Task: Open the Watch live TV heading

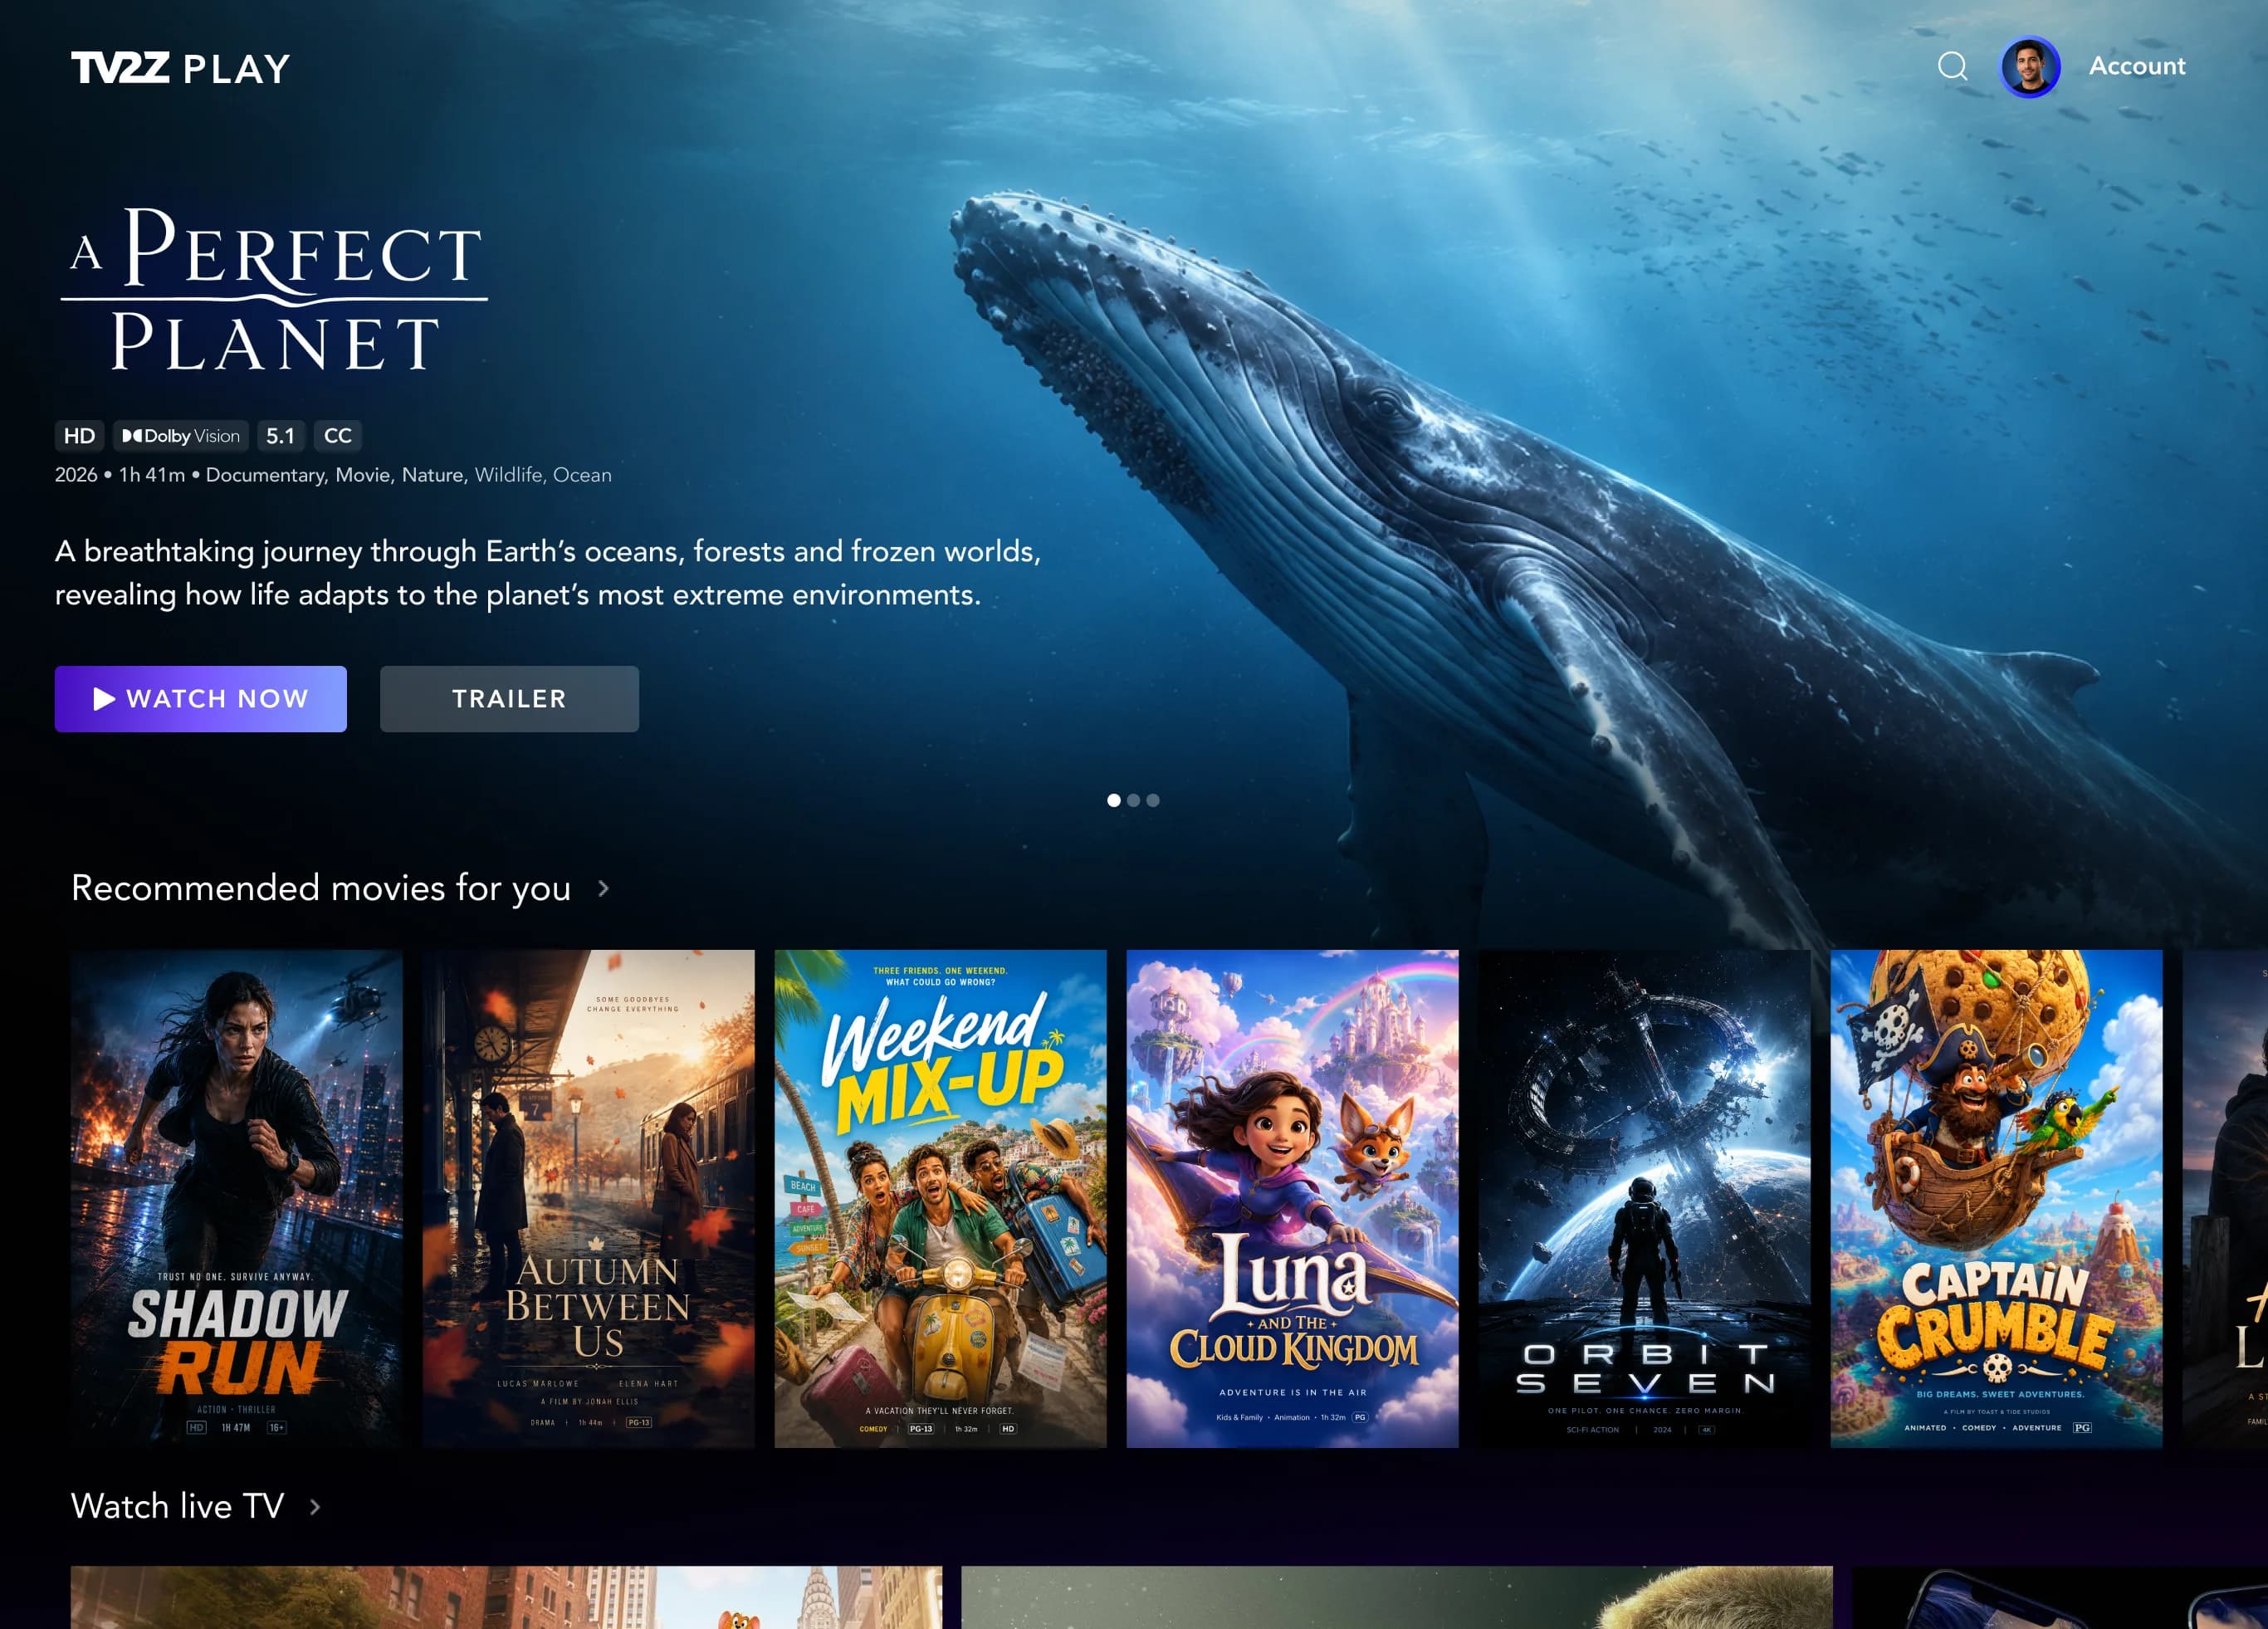Action: [178, 1506]
